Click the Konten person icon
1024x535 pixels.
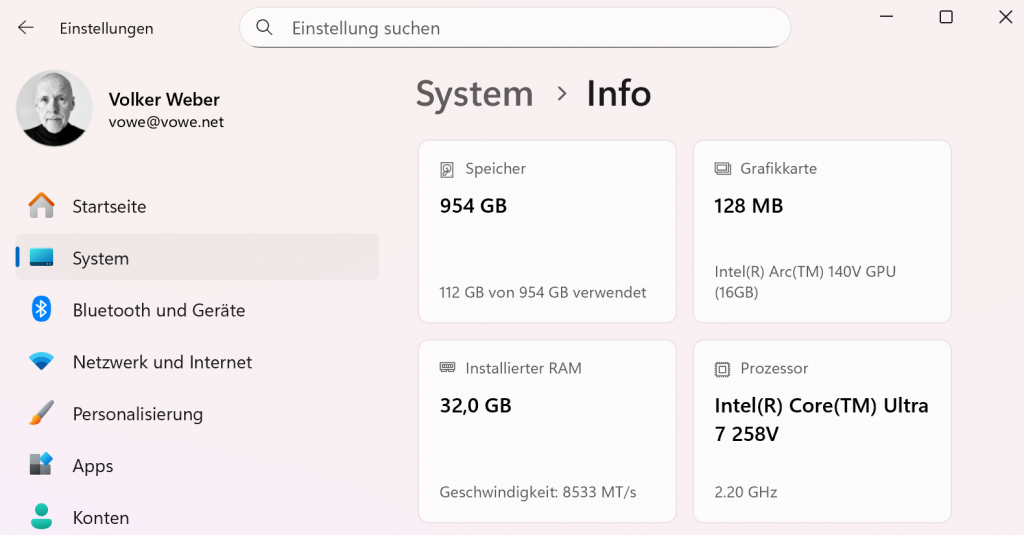[x=41, y=517]
